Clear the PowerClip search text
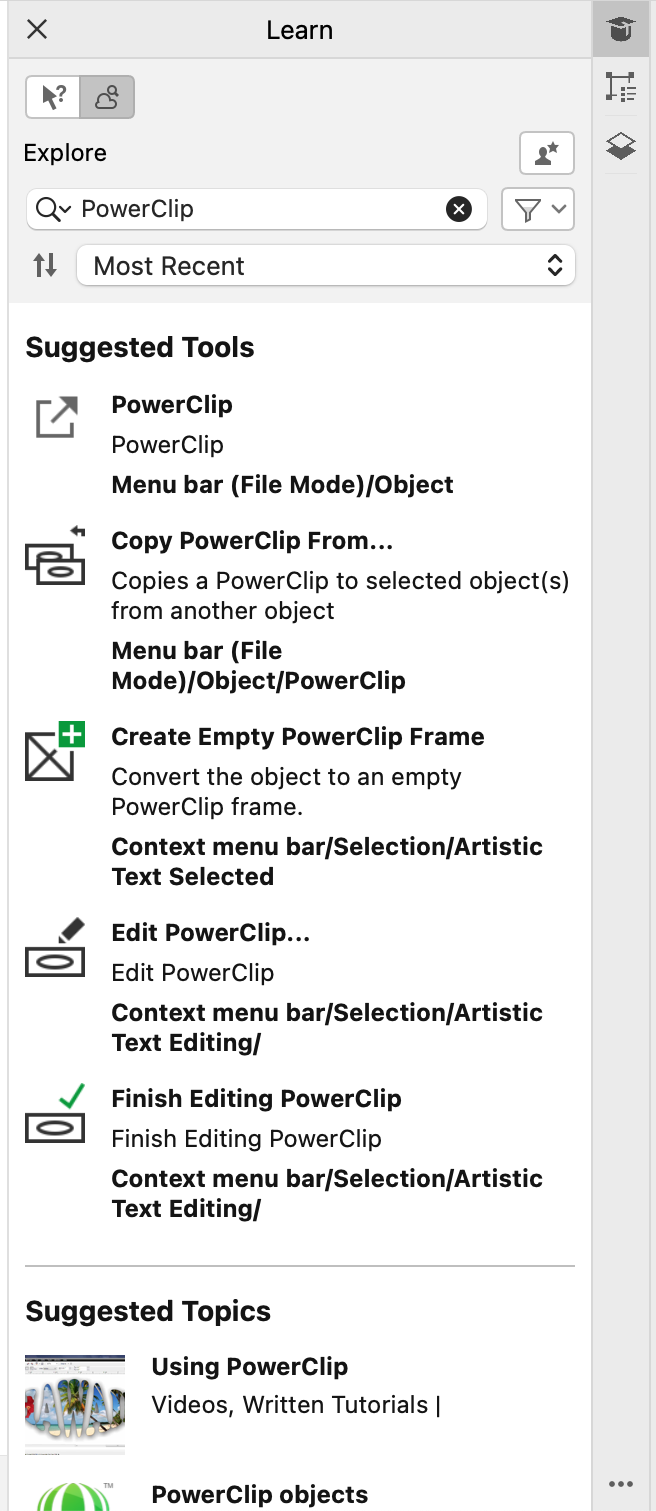The height and width of the screenshot is (1511, 656). coord(458,209)
